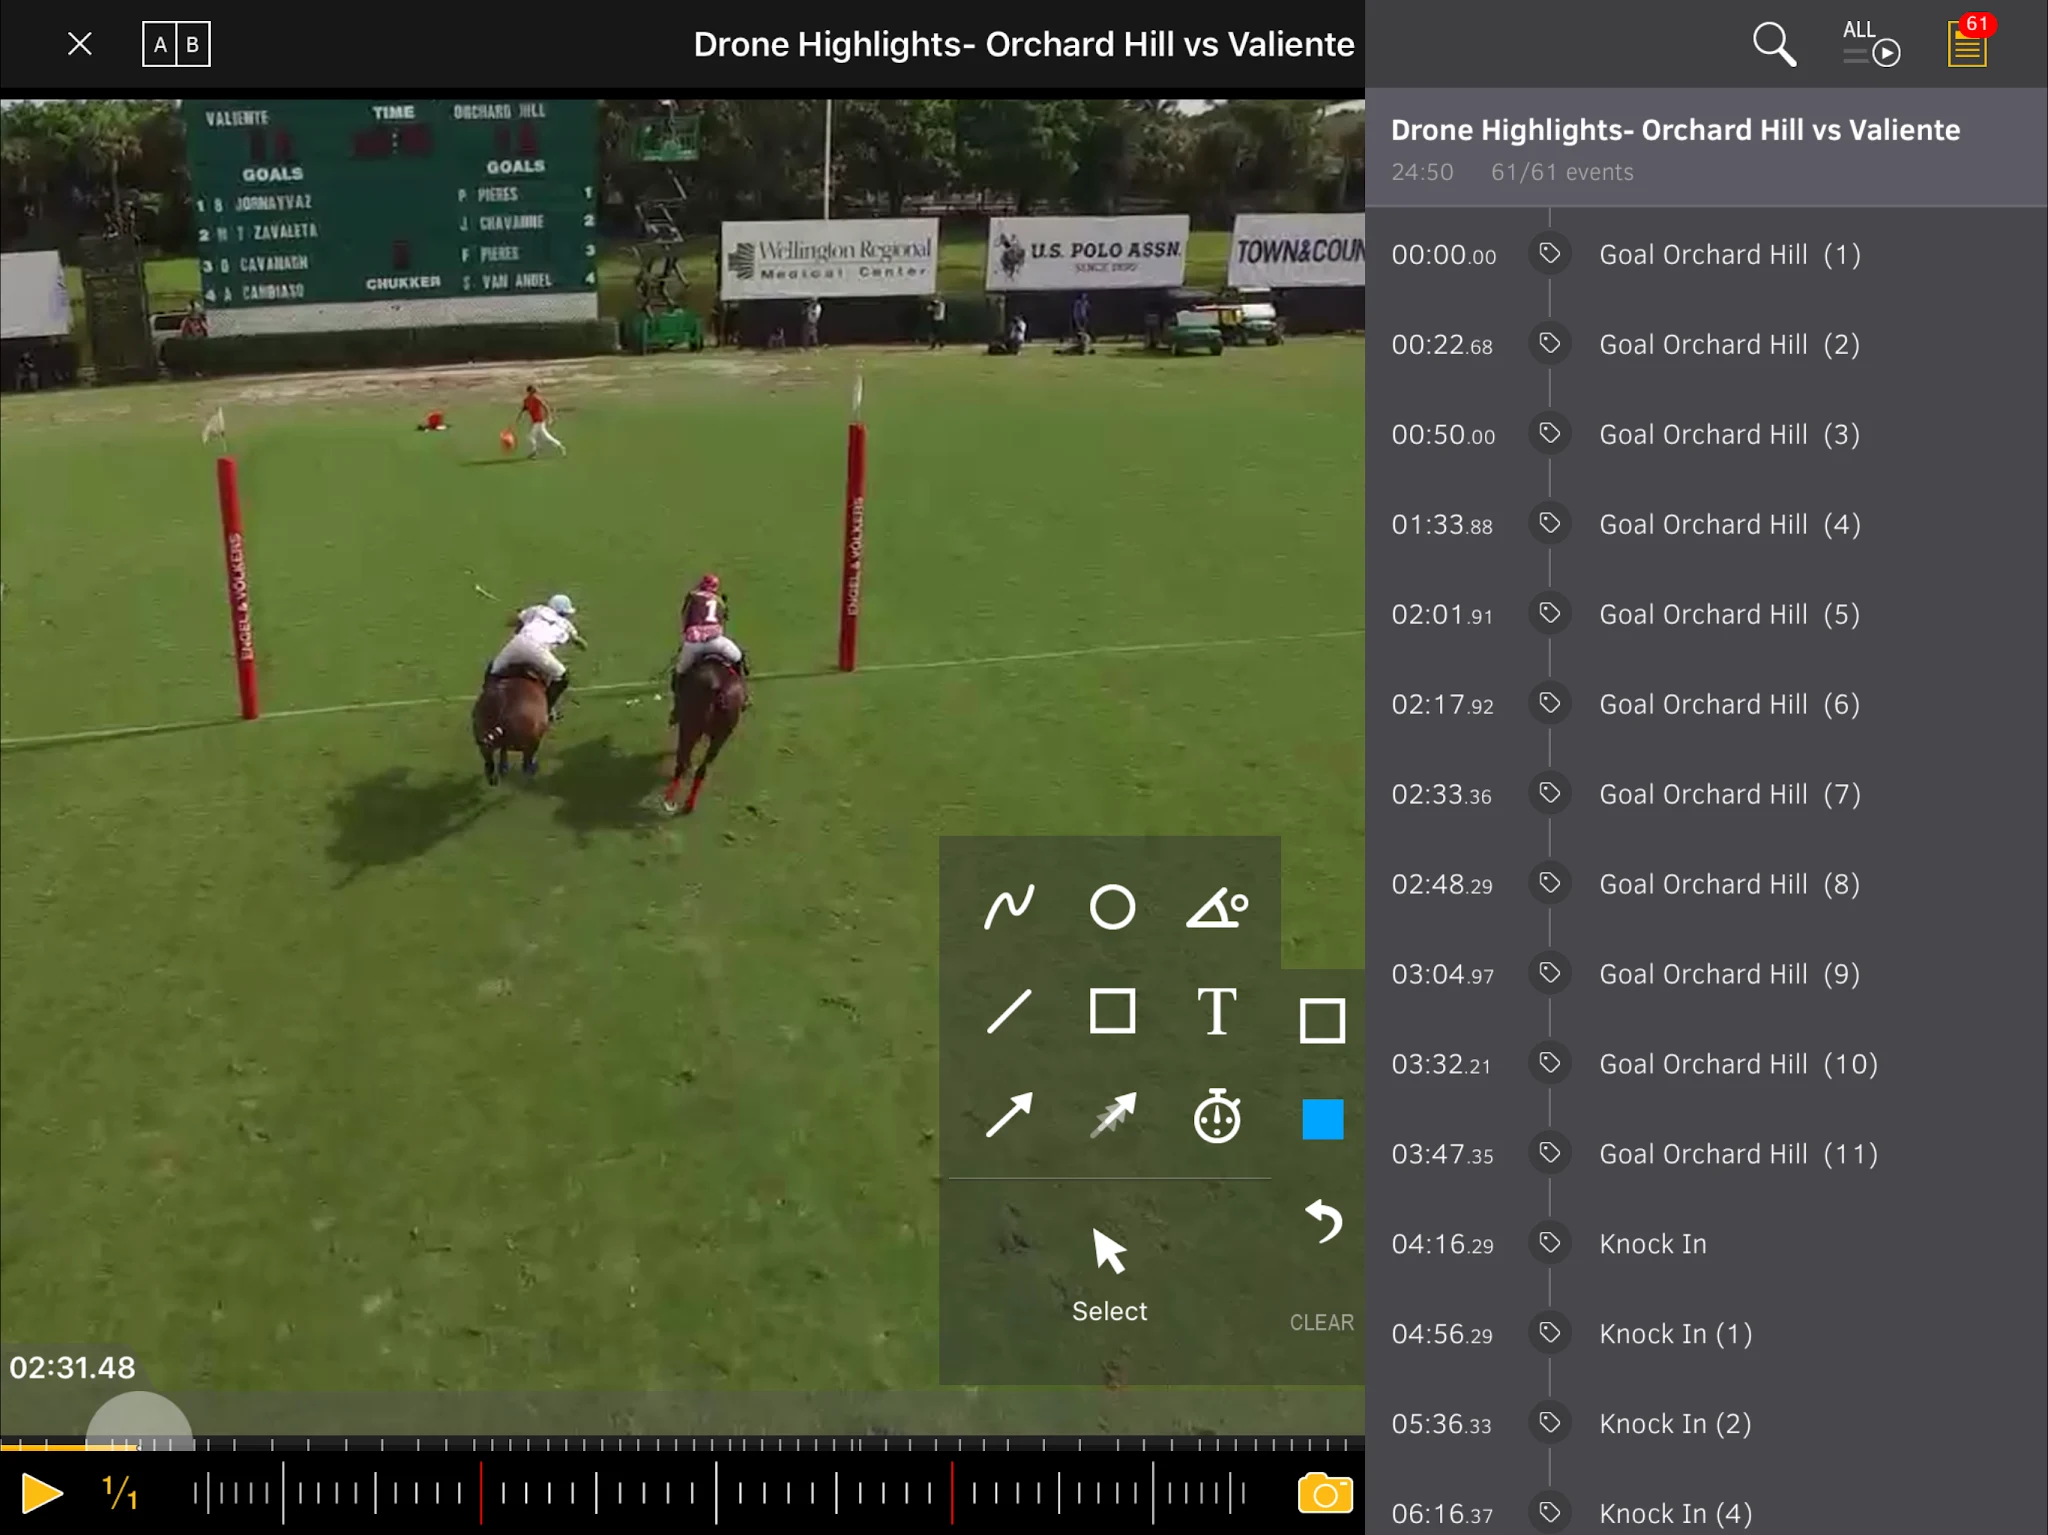Image resolution: width=2048 pixels, height=1535 pixels.
Task: Open the search events magnifier
Action: coord(1774,44)
